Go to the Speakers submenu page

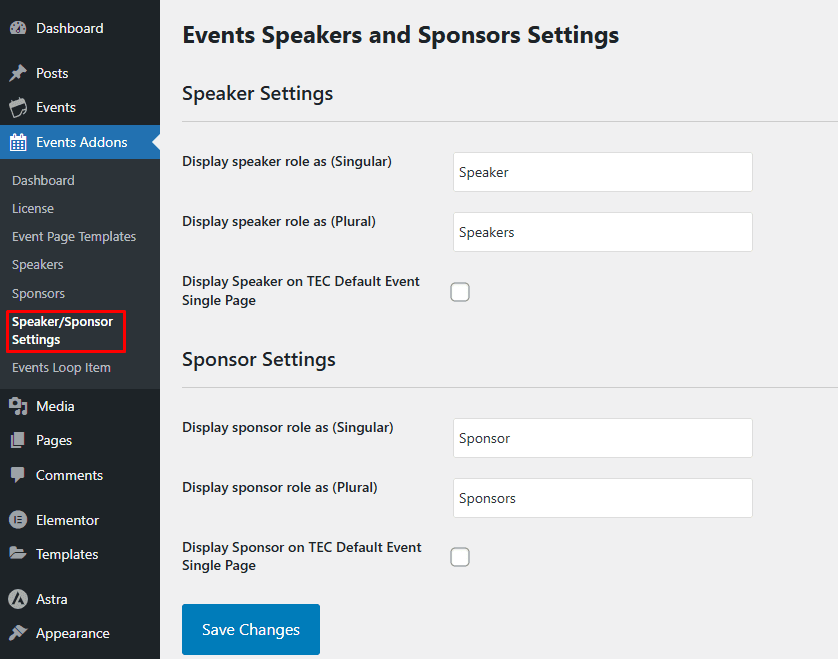tap(38, 265)
